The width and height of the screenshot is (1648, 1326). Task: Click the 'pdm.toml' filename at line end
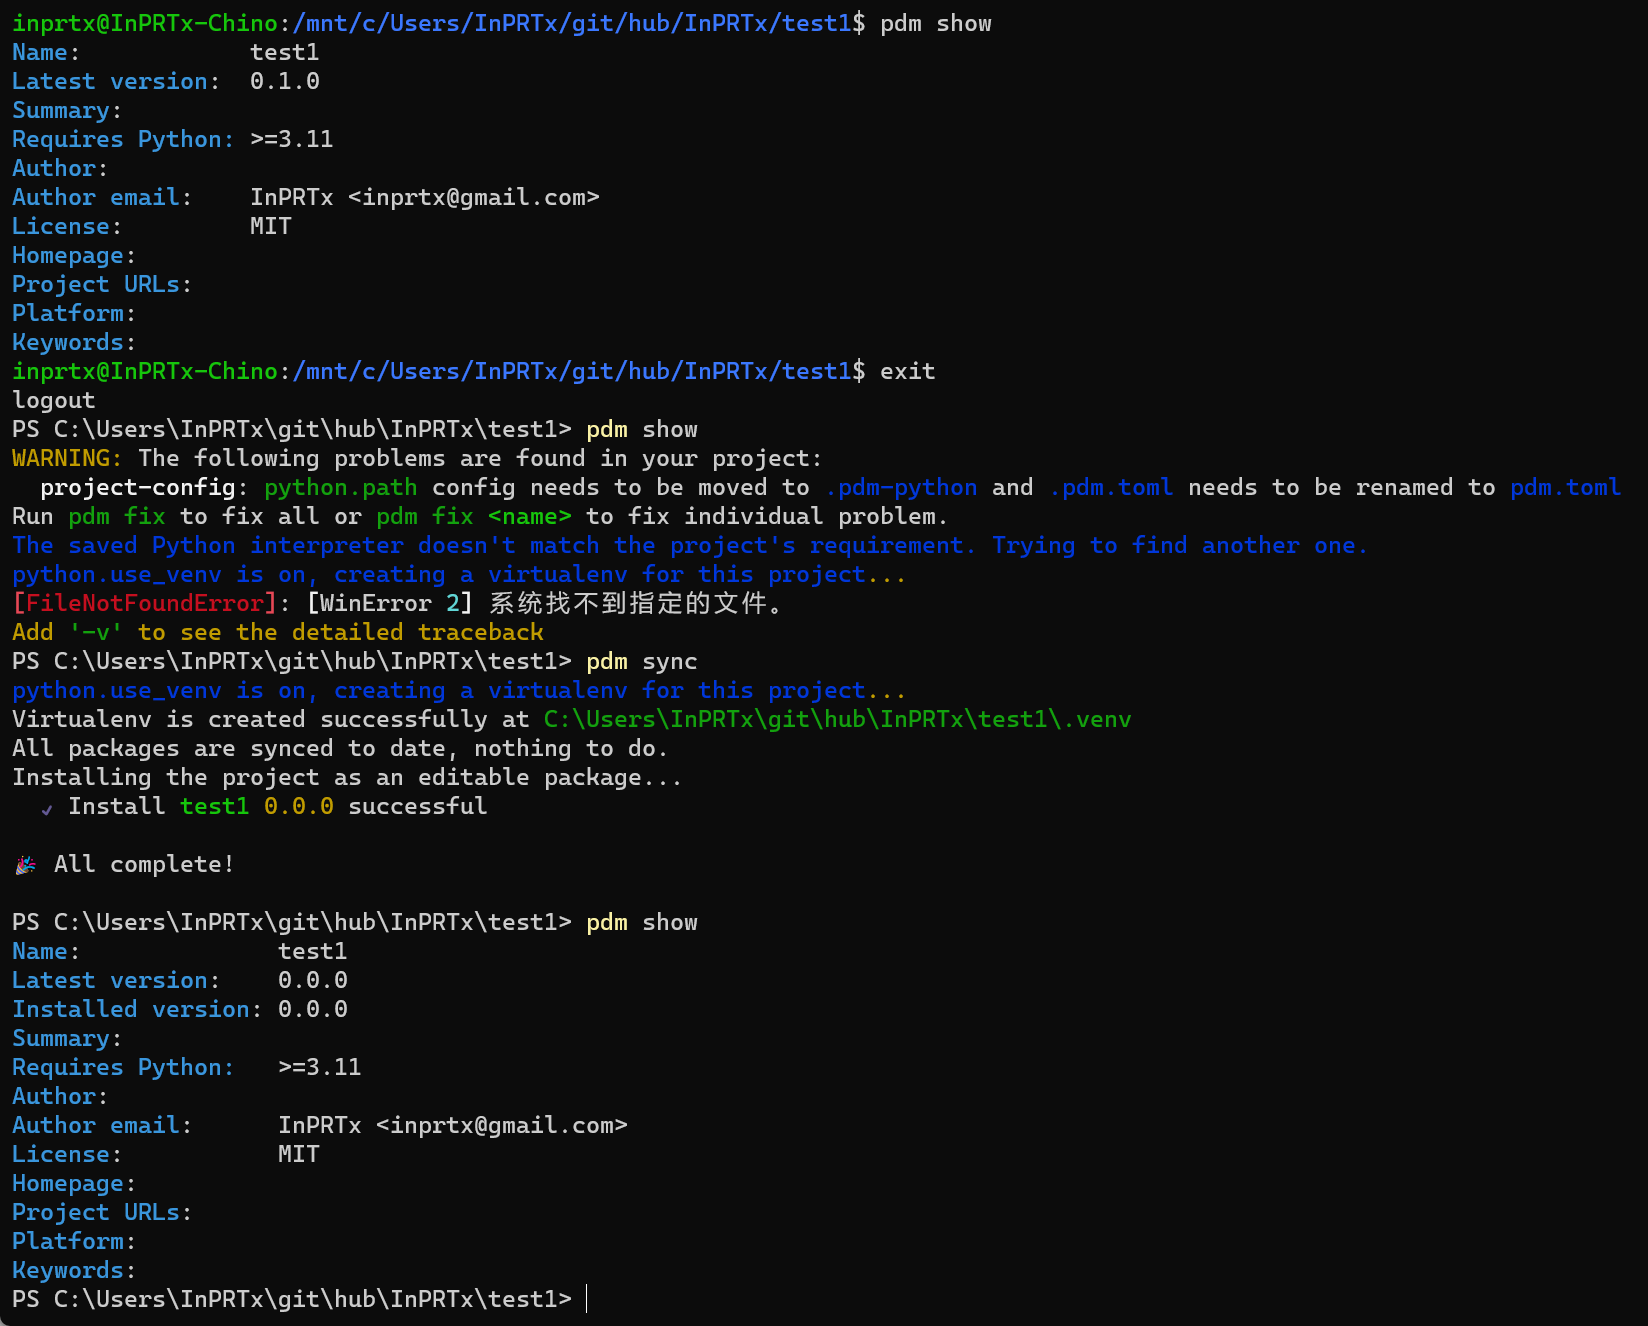[x=1565, y=487]
